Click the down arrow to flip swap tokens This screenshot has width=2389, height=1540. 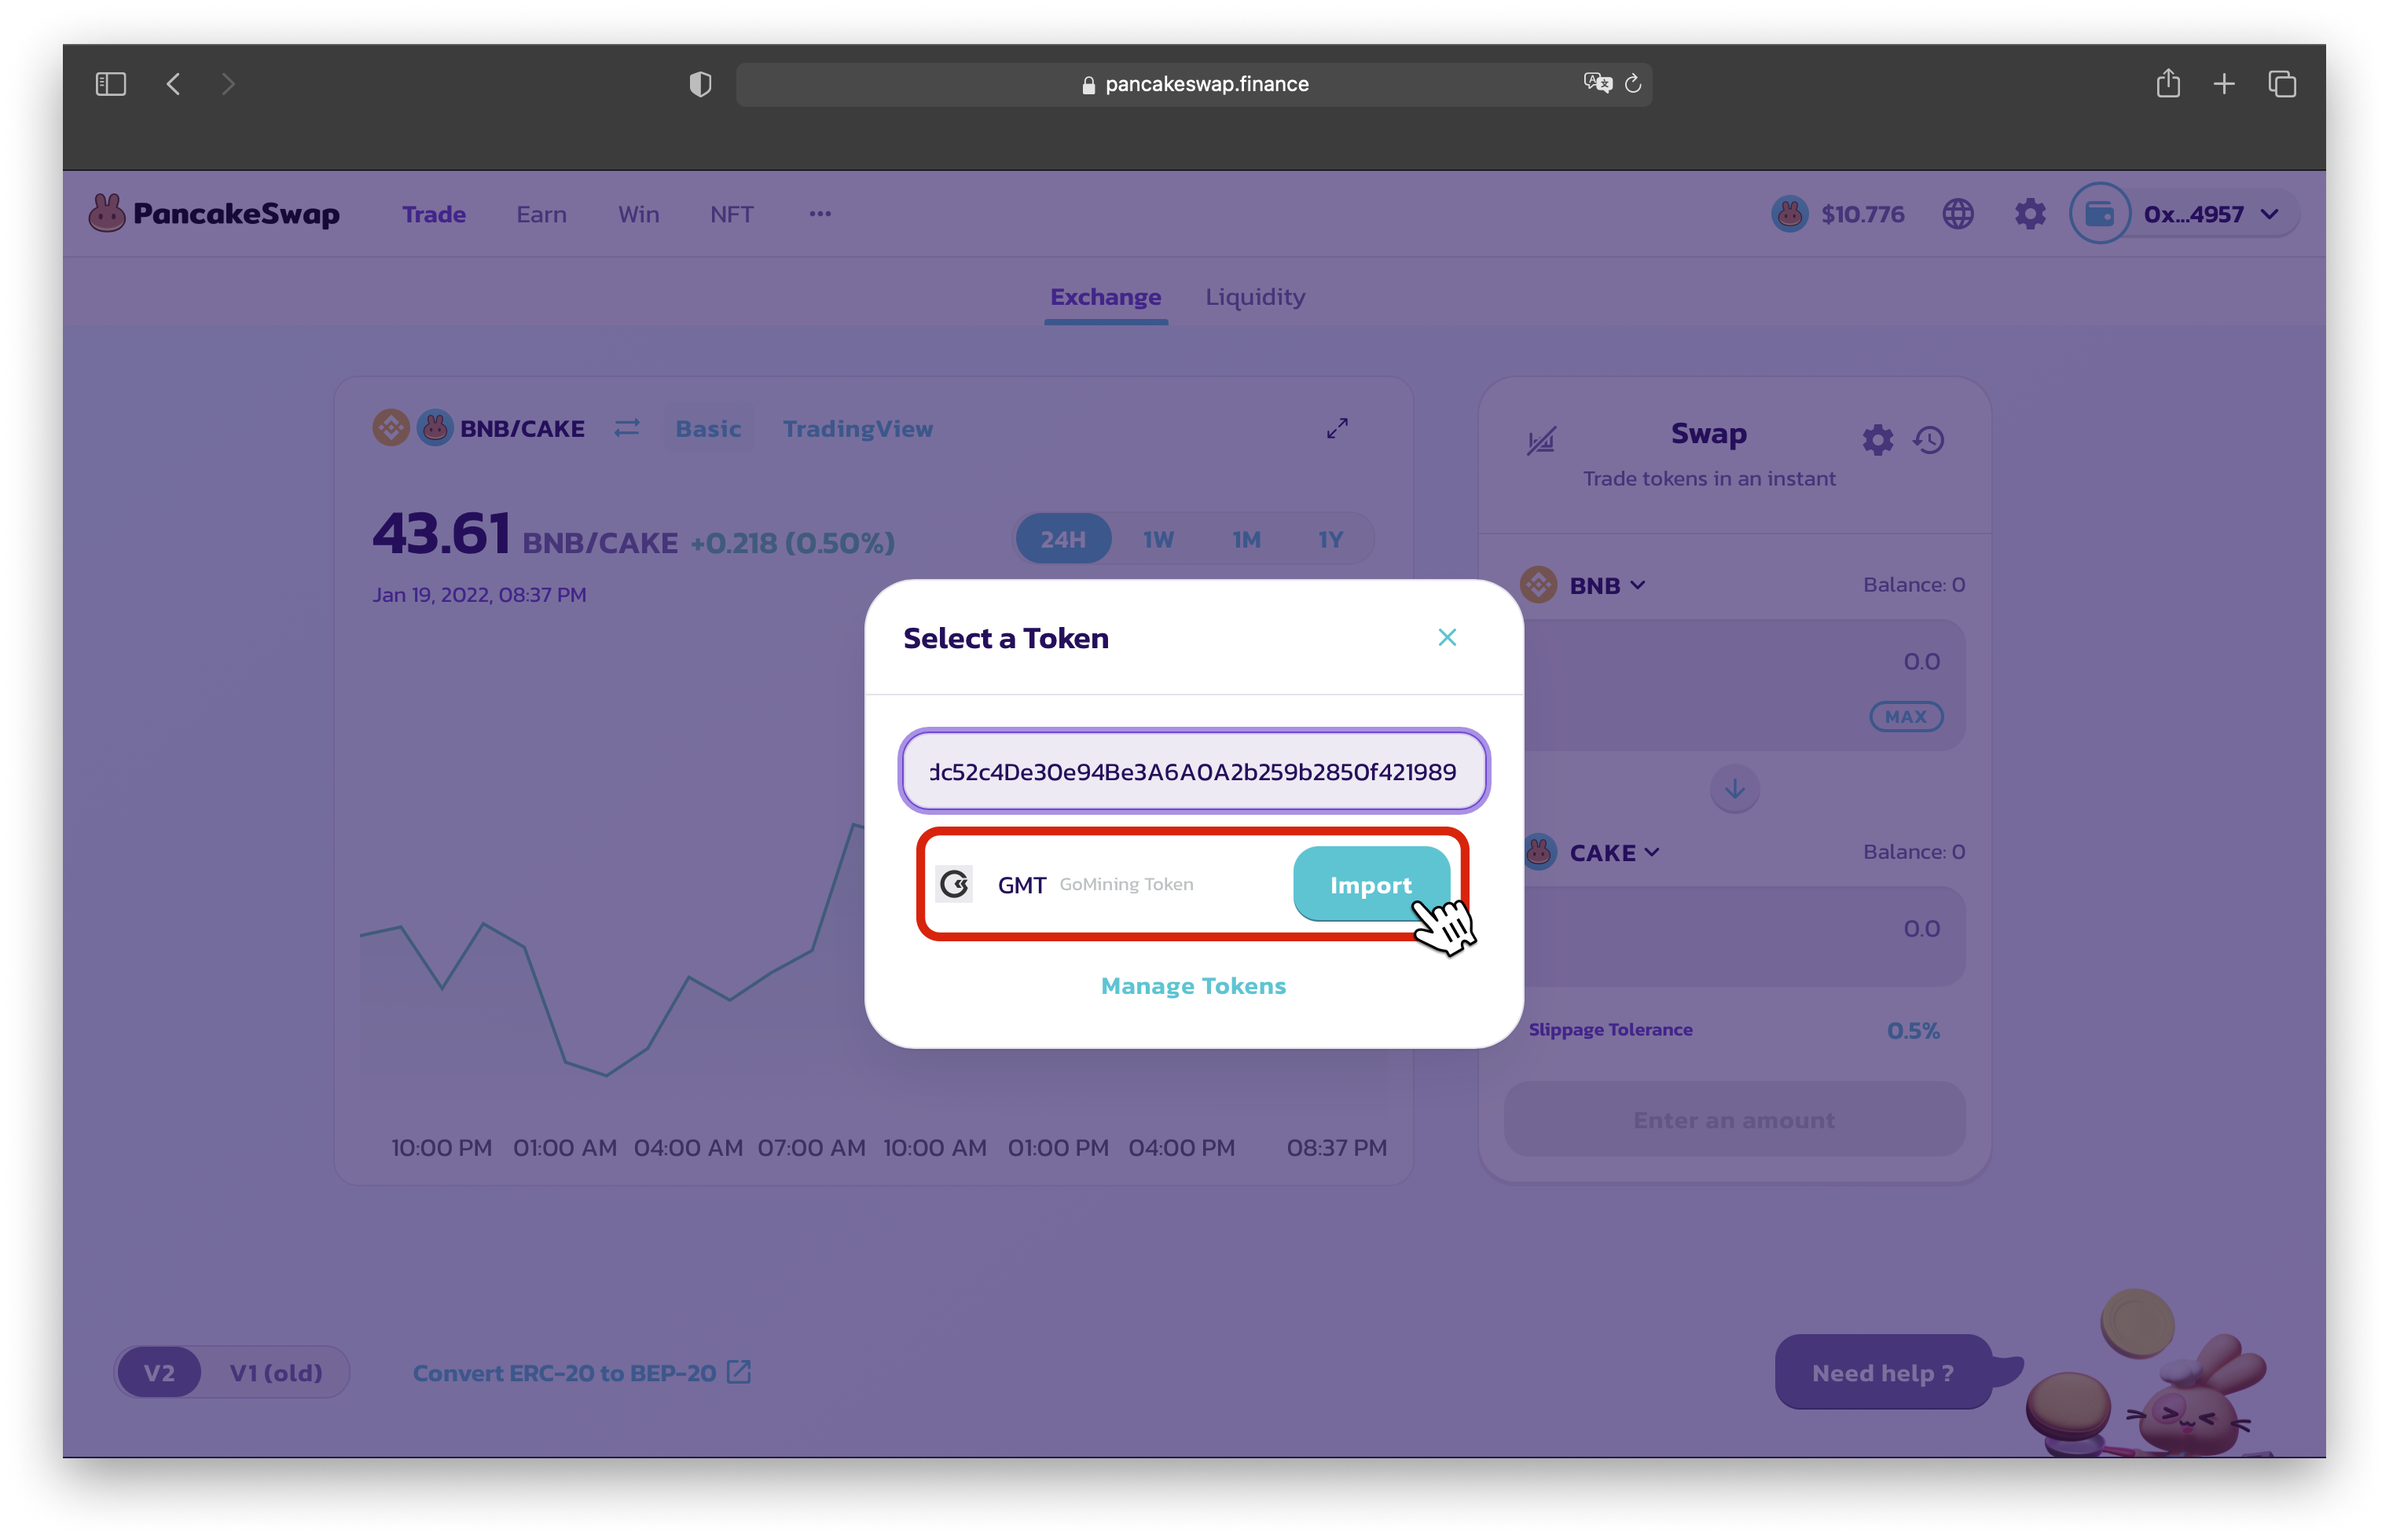1734,789
